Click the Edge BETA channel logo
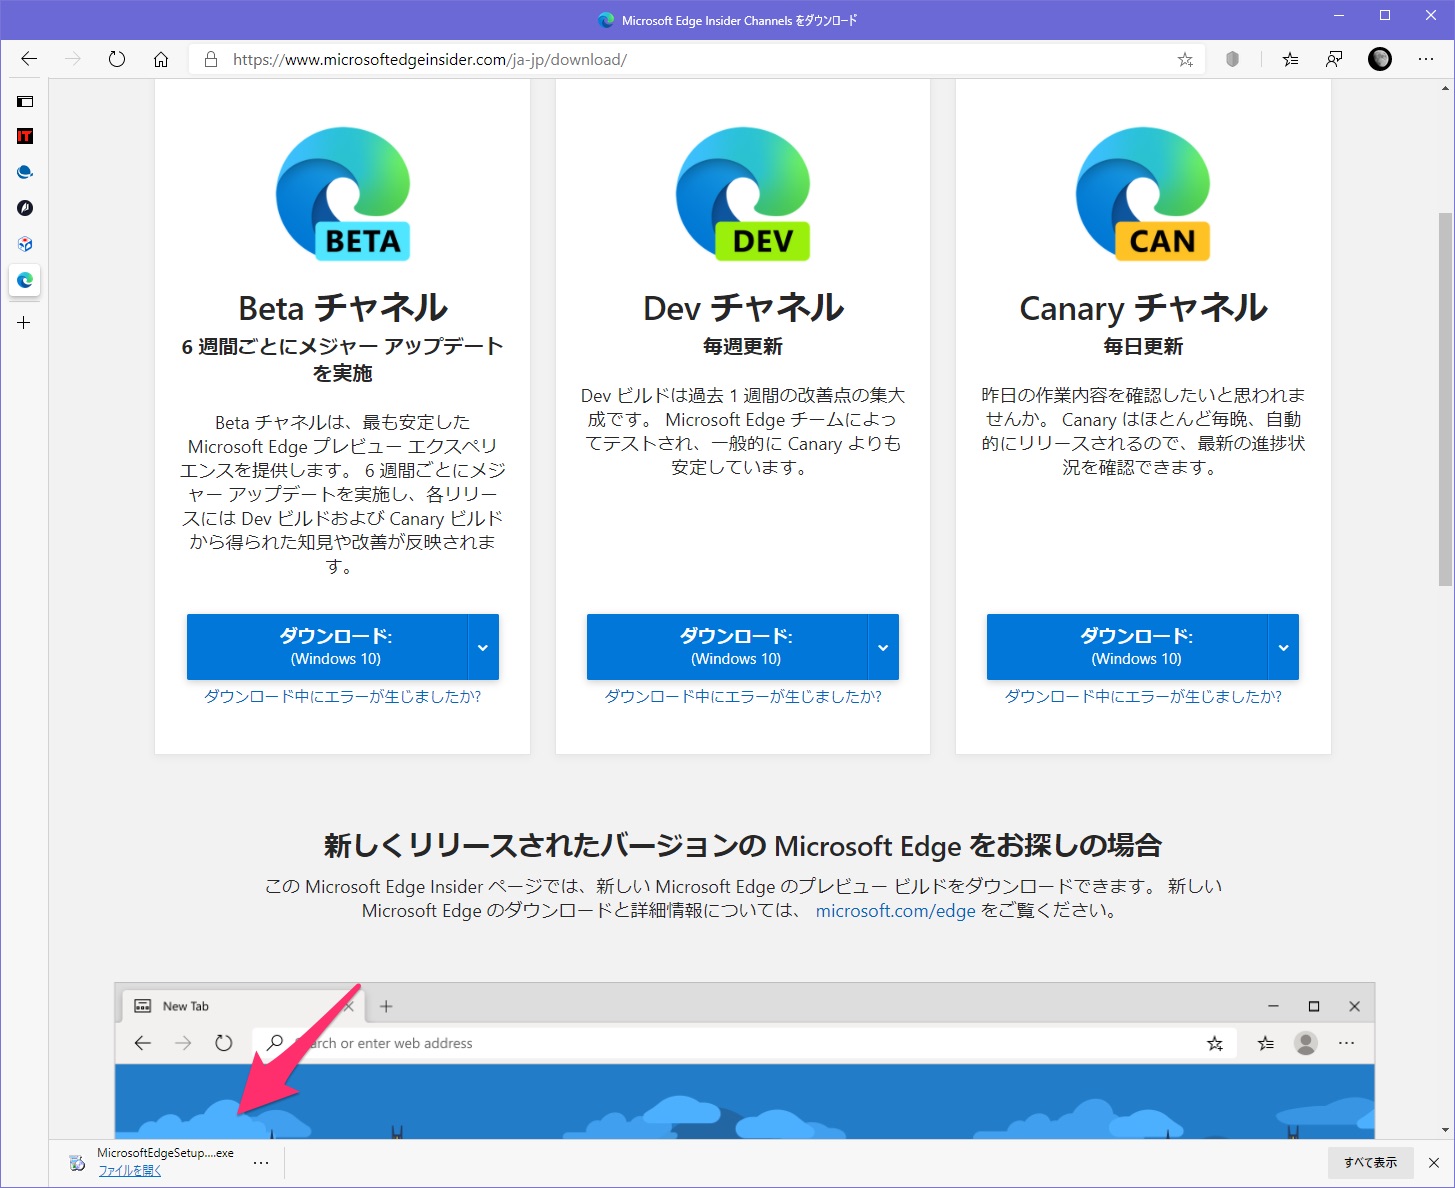 coord(343,193)
